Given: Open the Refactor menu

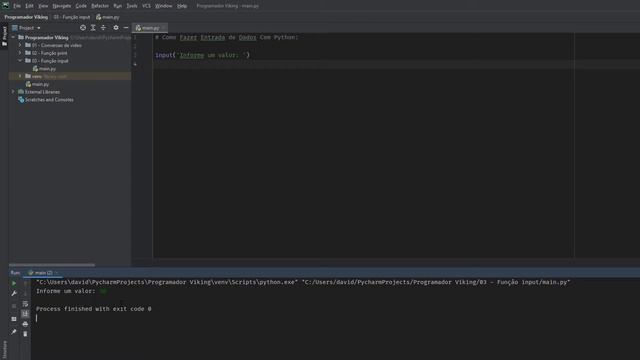Looking at the screenshot, I should [100, 6].
